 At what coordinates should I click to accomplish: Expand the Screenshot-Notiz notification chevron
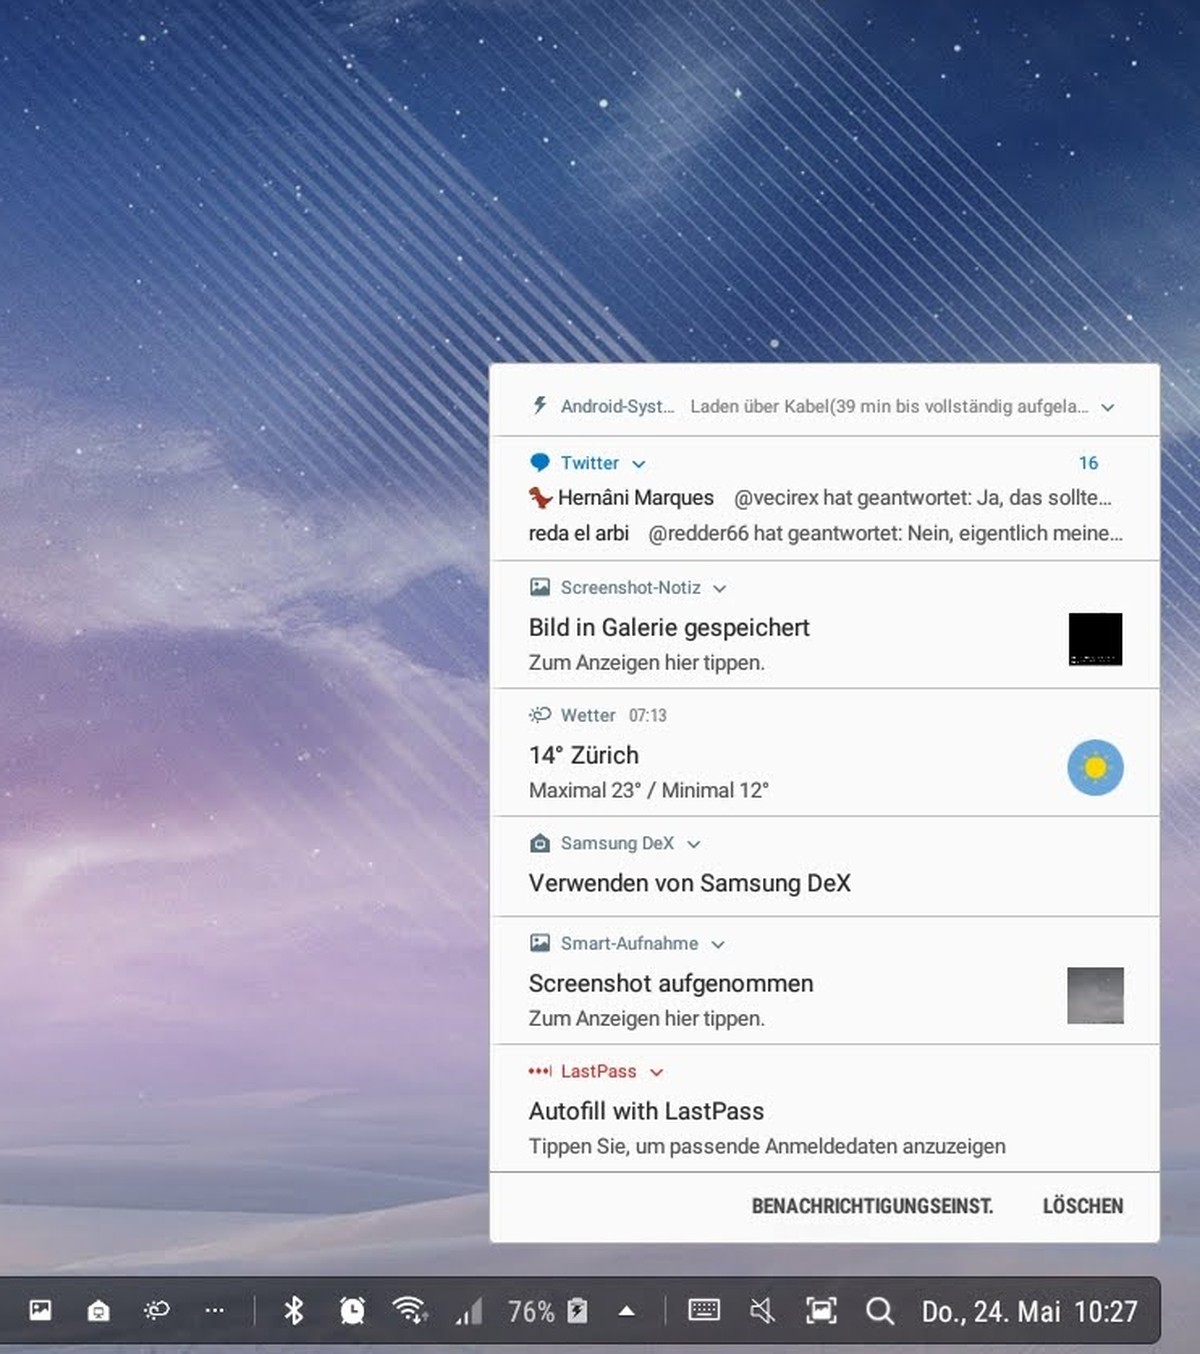click(x=719, y=589)
